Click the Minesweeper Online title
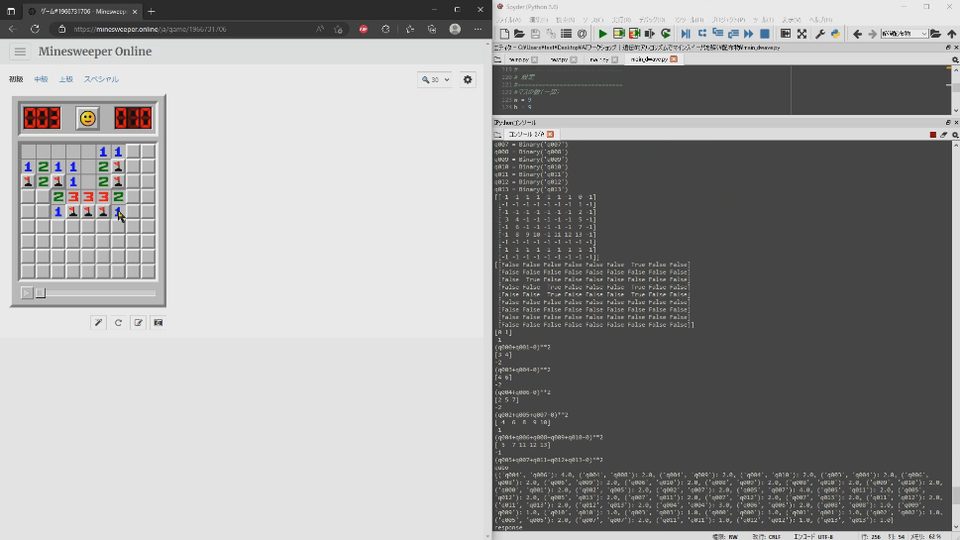 coord(95,51)
